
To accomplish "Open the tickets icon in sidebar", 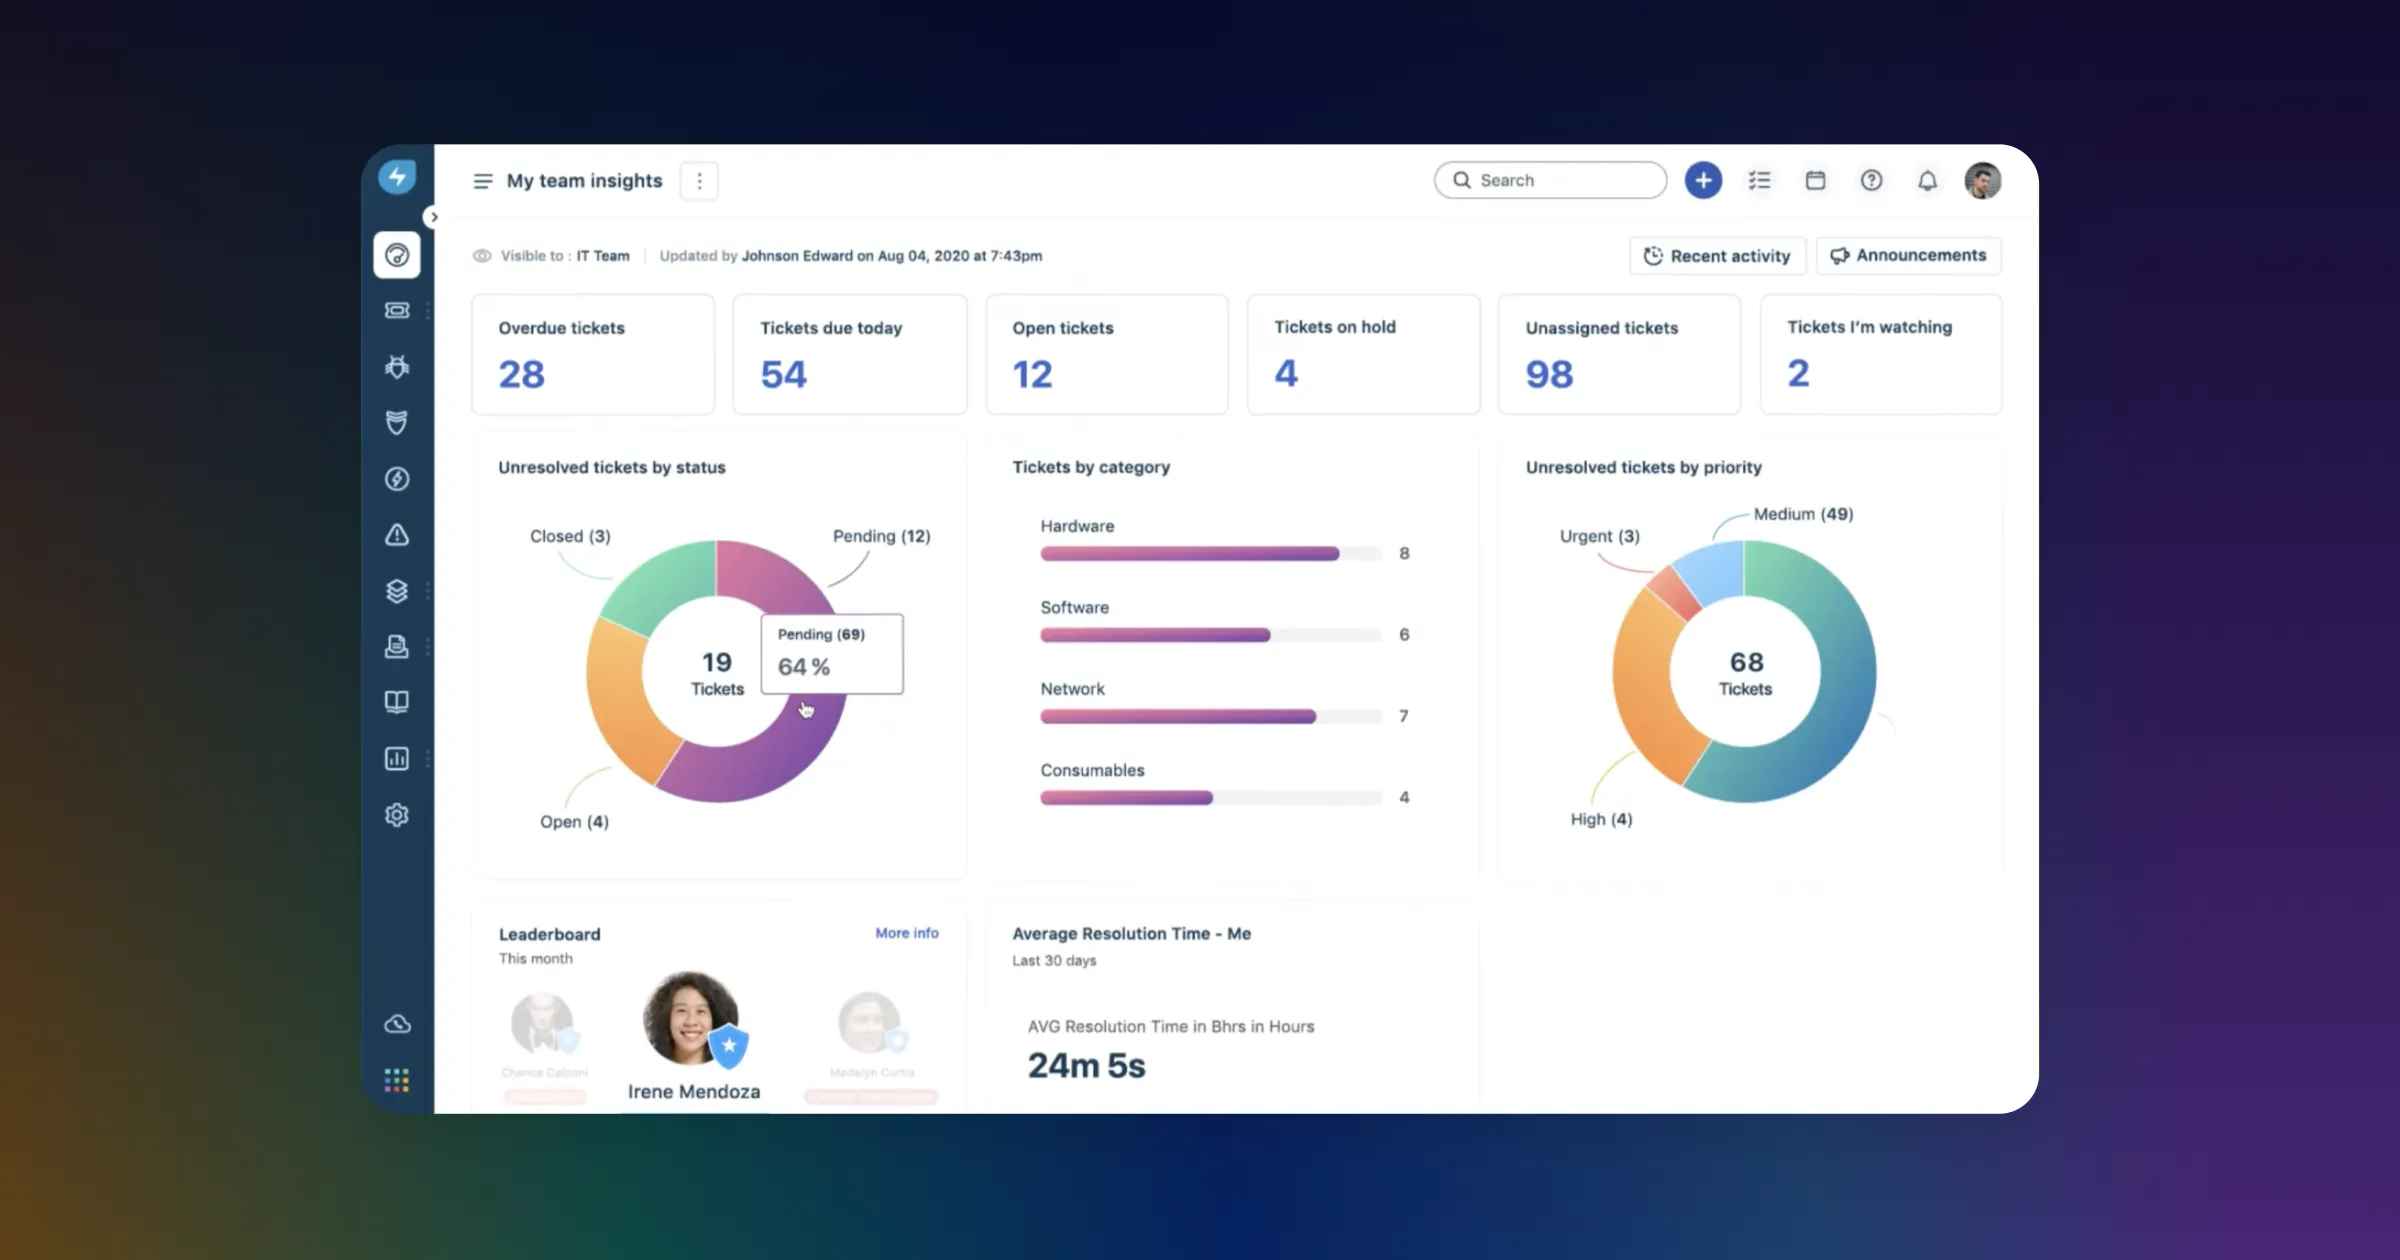I will (397, 310).
